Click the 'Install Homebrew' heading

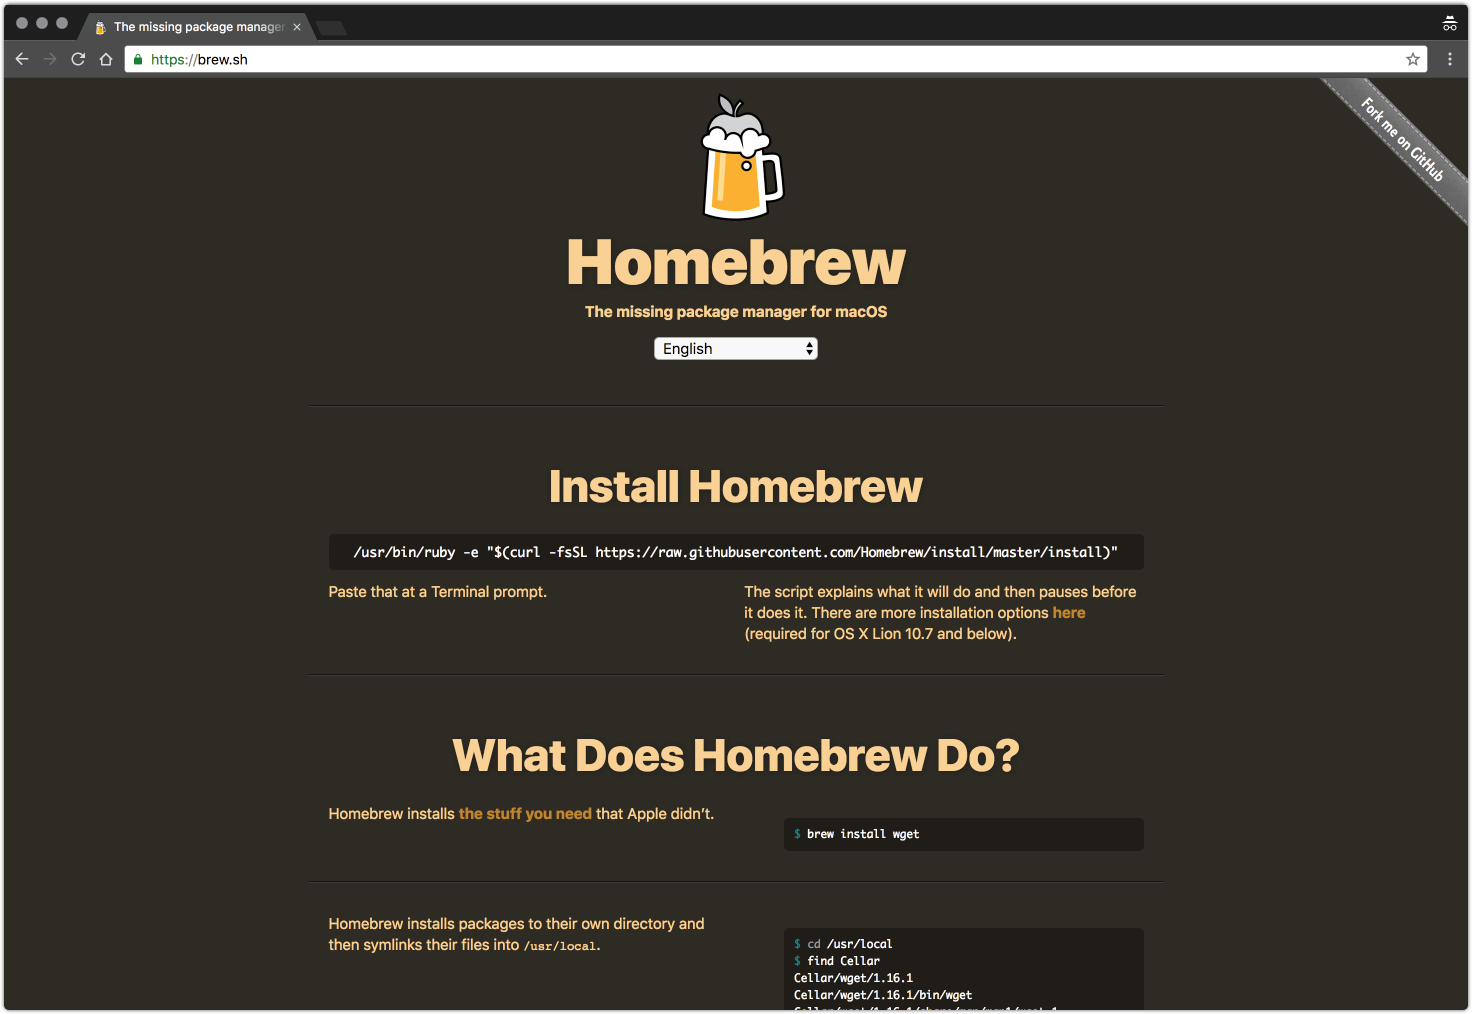click(x=736, y=487)
